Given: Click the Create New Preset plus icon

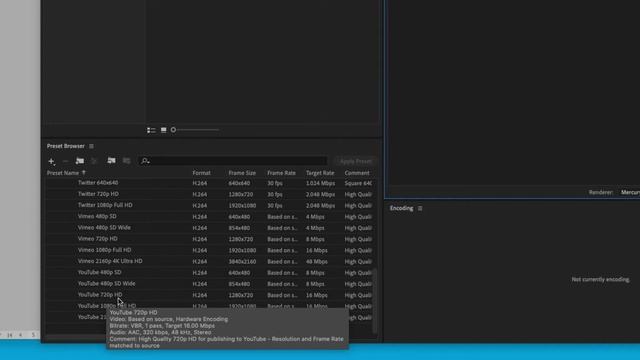Looking at the screenshot, I should pos(52,161).
